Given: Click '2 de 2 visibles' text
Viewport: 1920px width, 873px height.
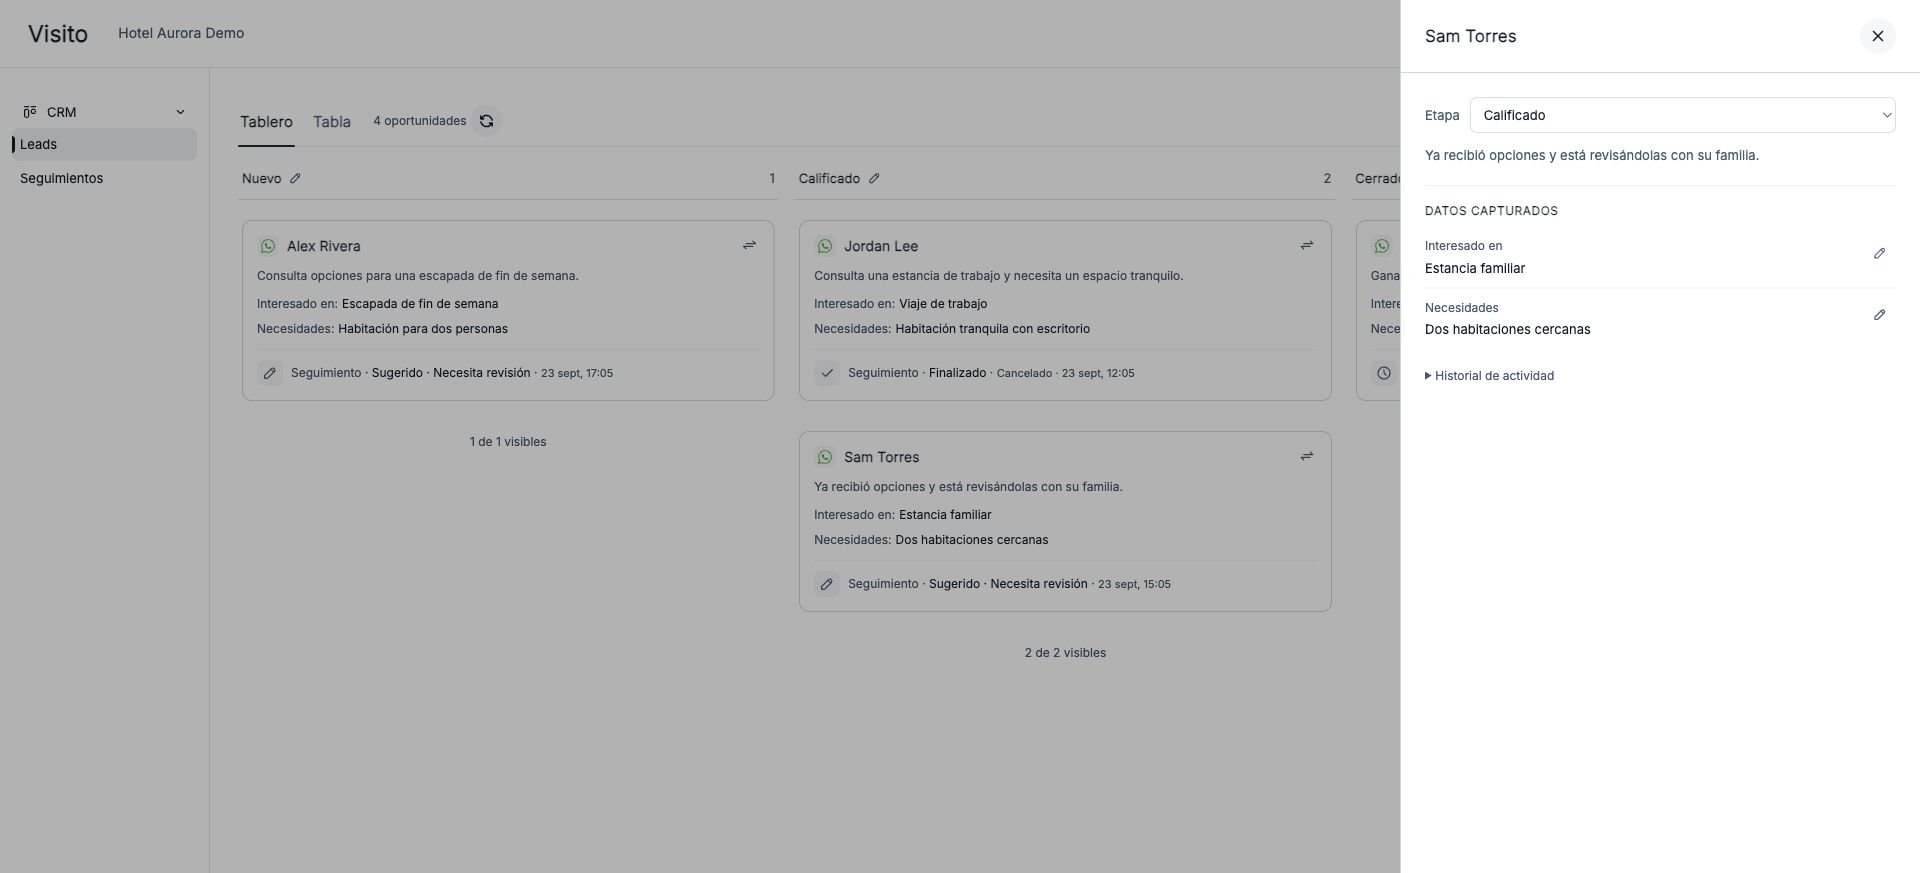Looking at the screenshot, I should tap(1065, 653).
